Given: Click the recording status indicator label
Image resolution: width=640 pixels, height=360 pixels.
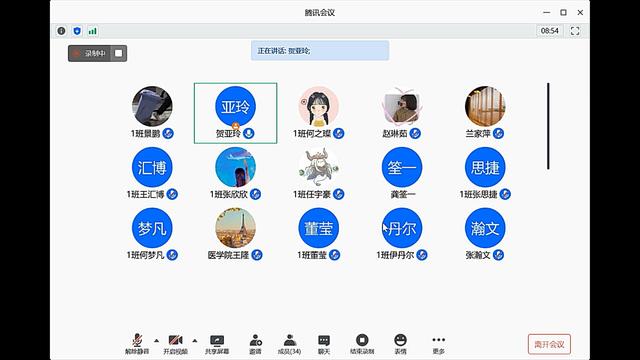Looking at the screenshot, I should point(89,53).
